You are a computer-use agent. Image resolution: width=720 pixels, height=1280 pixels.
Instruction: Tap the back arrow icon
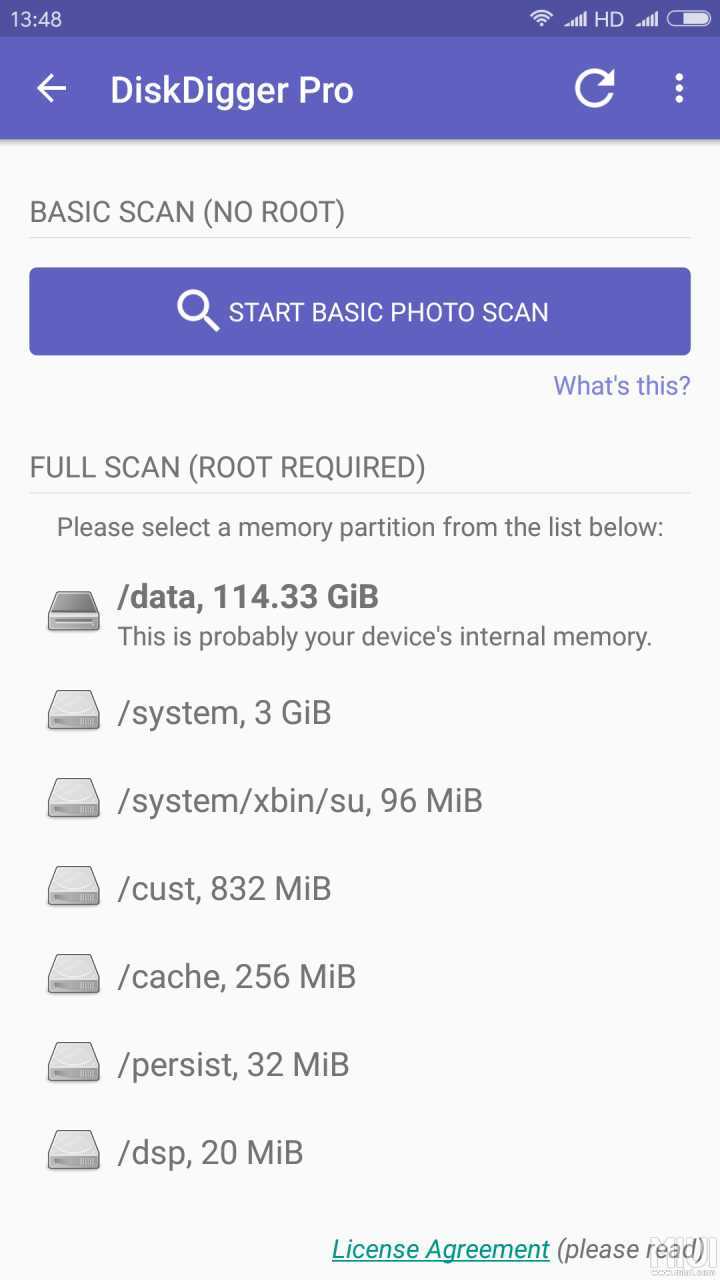click(51, 89)
